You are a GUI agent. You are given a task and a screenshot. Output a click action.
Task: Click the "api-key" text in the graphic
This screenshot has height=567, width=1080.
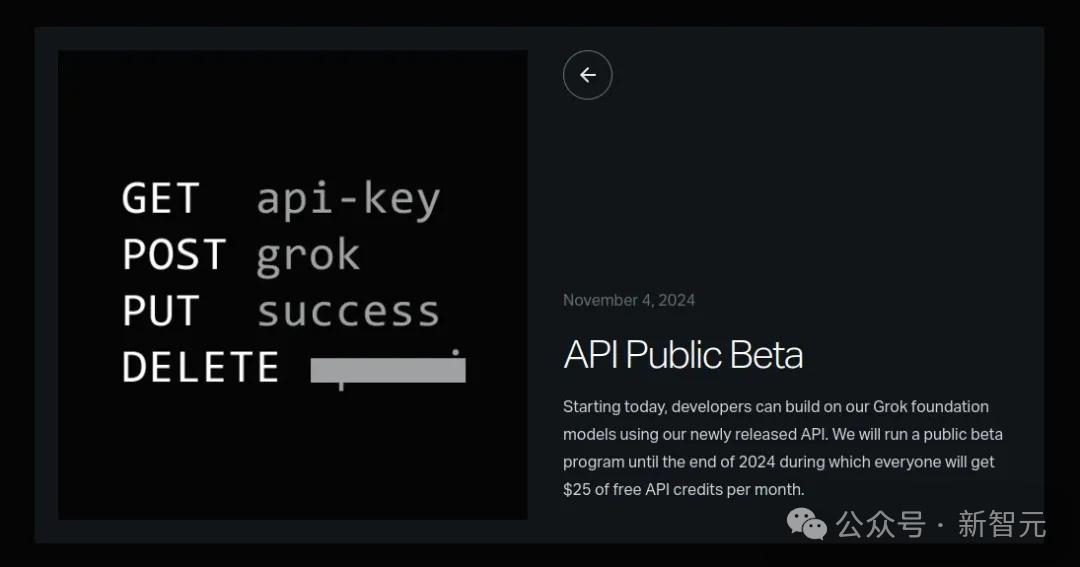tap(348, 199)
